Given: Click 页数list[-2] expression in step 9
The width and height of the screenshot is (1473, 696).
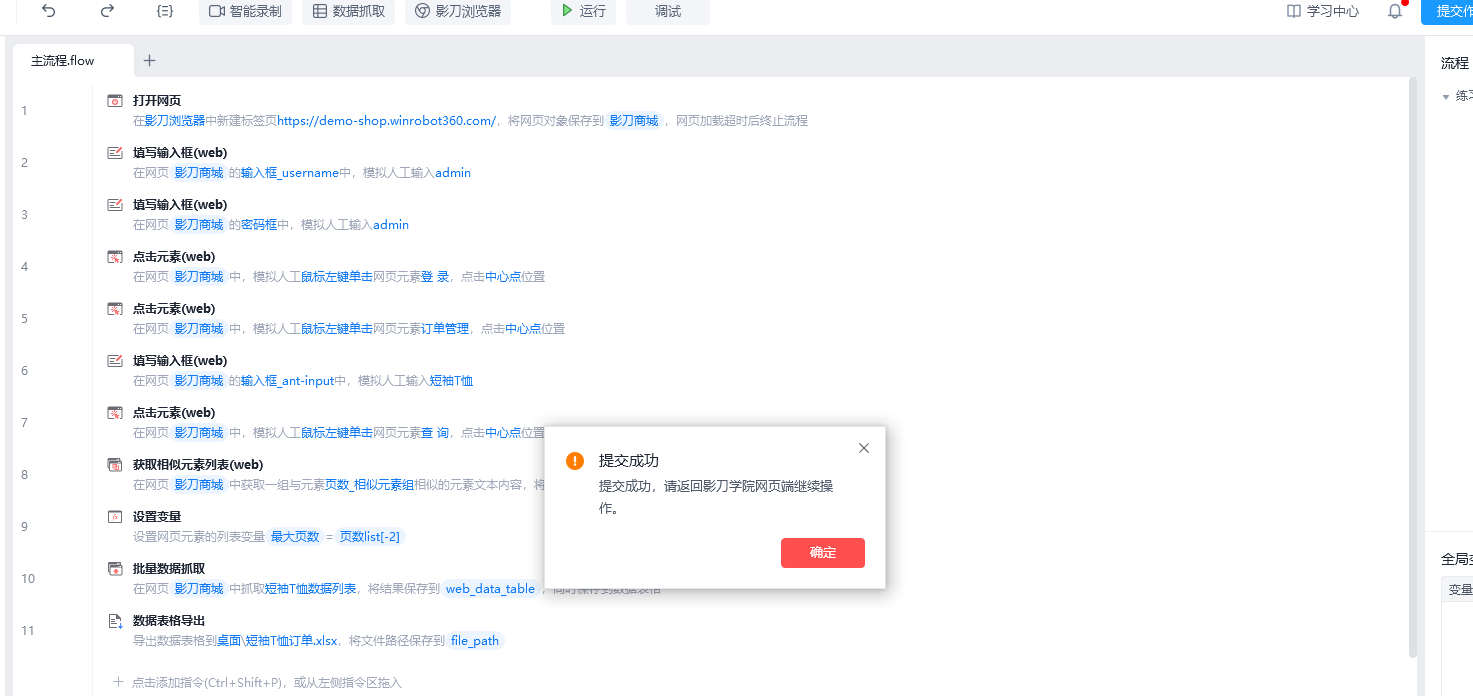Looking at the screenshot, I should click(370, 537).
